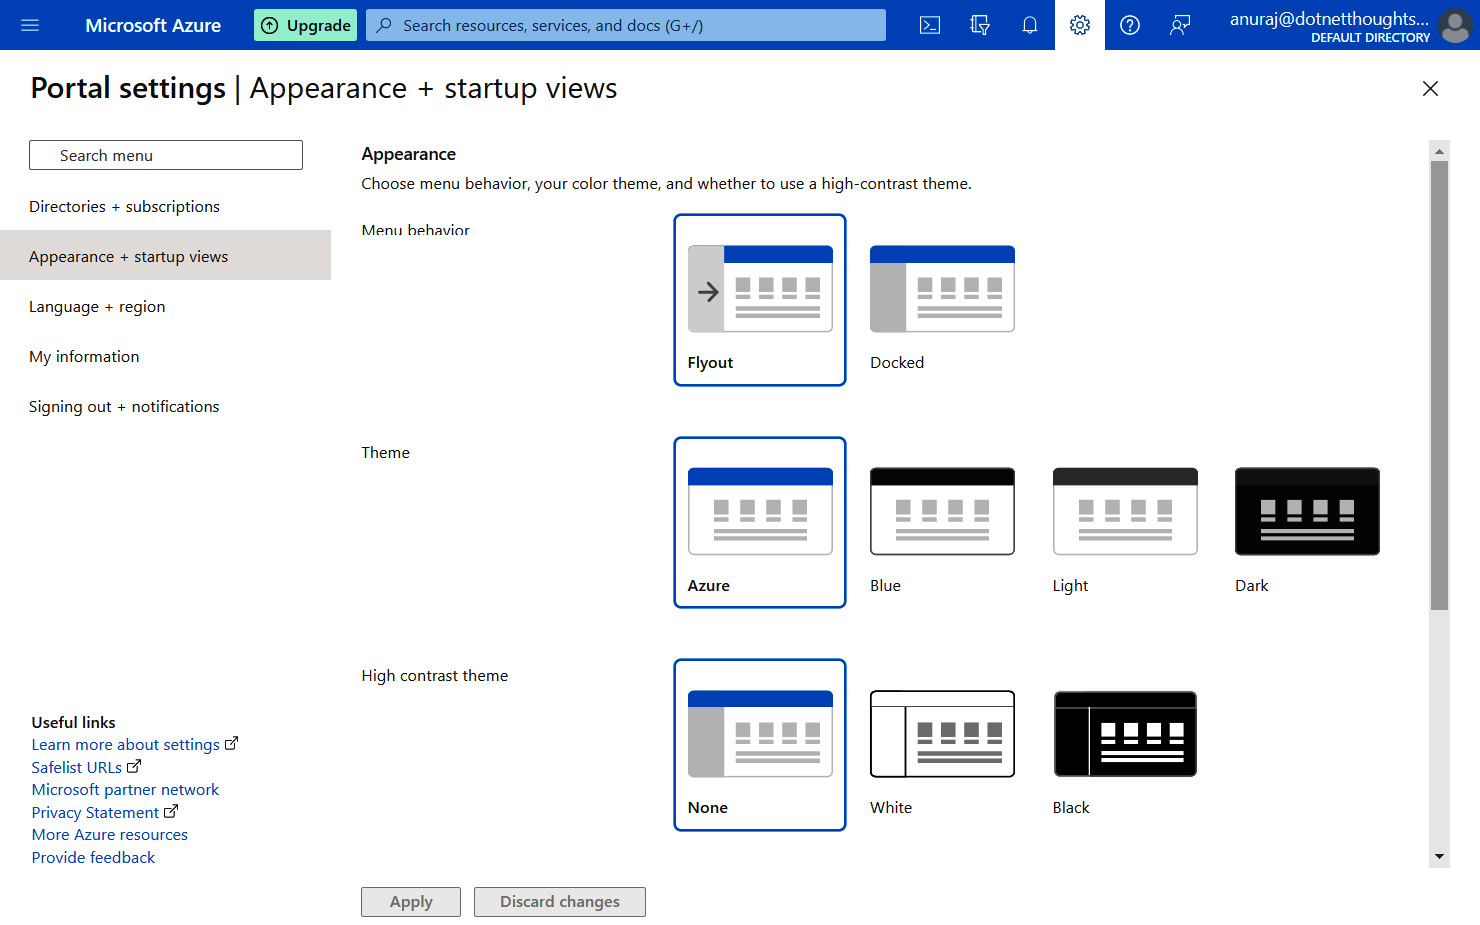The image size is (1480, 925).
Task: Select Flyout menu behavior
Action: pyautogui.click(x=760, y=299)
